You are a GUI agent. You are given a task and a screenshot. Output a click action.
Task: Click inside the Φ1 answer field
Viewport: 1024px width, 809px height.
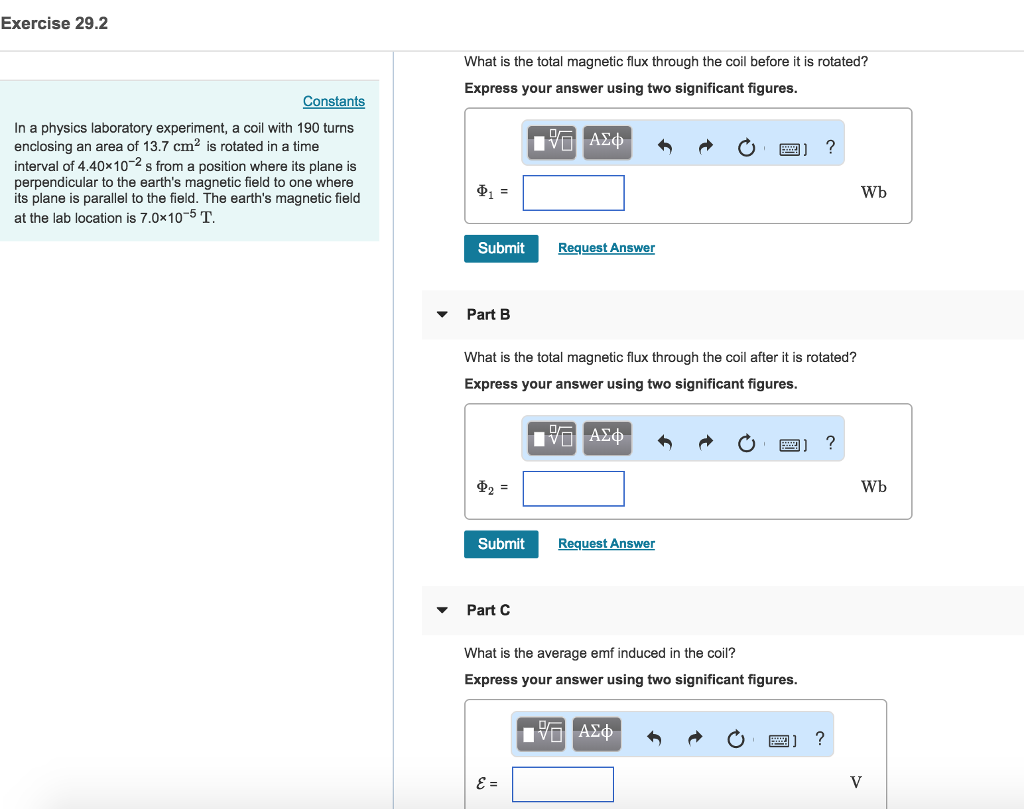tap(573, 192)
